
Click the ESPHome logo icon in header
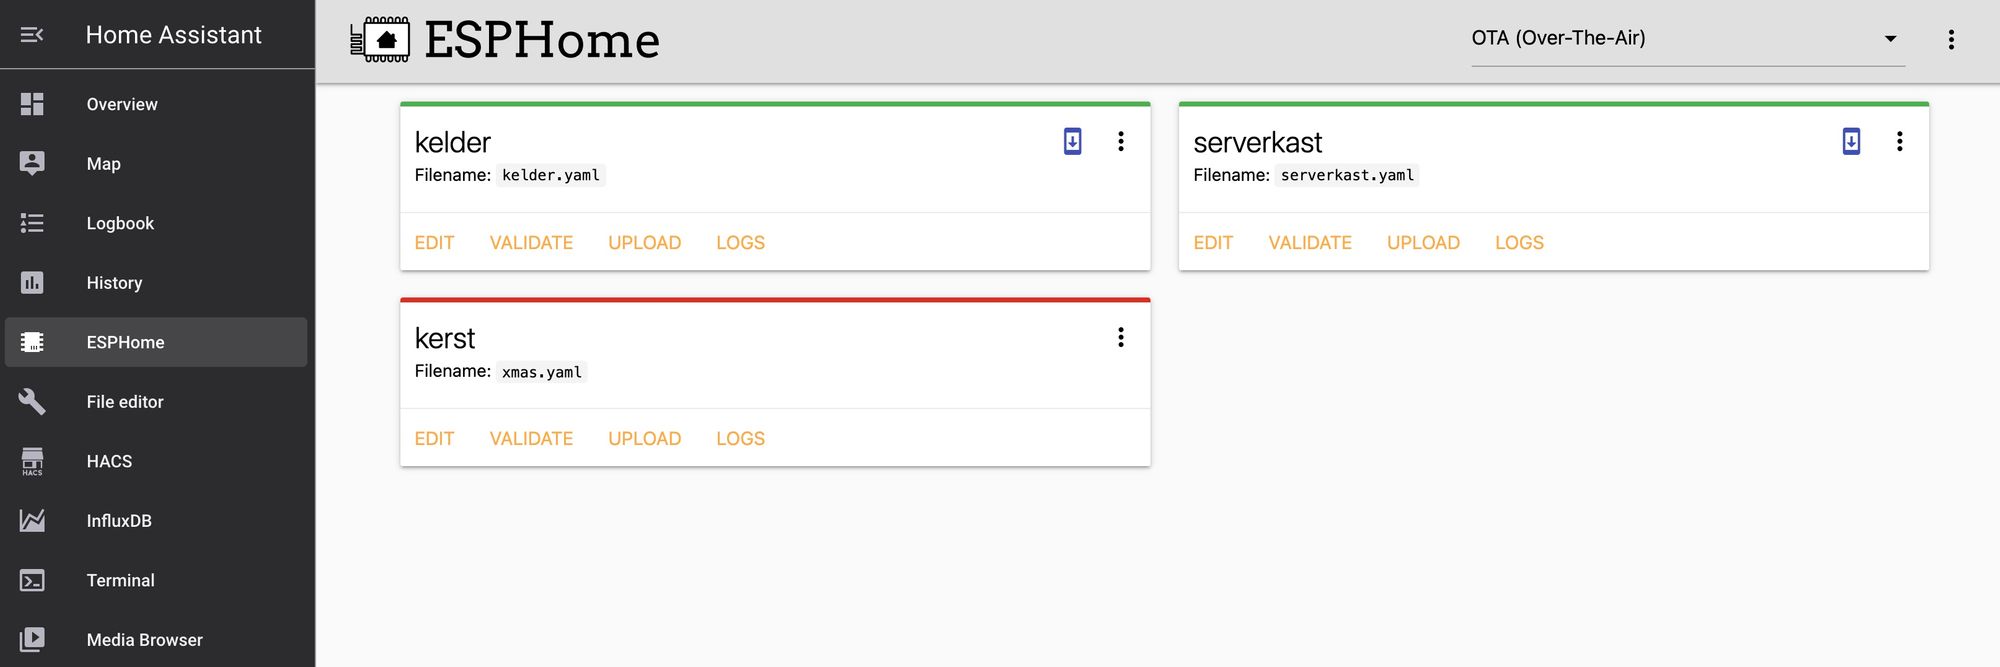[x=380, y=40]
